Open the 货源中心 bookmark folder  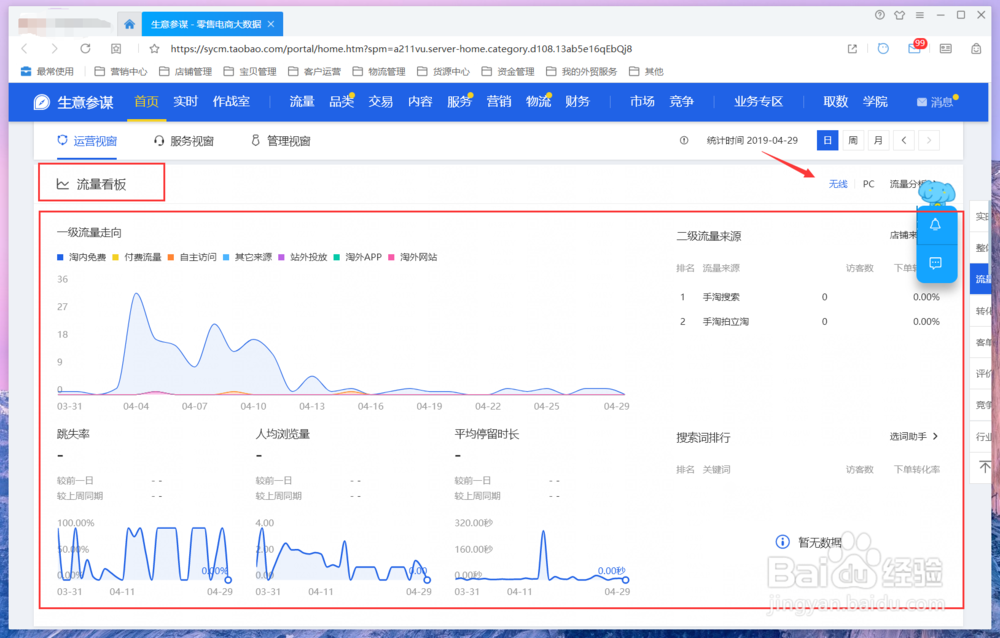443,71
